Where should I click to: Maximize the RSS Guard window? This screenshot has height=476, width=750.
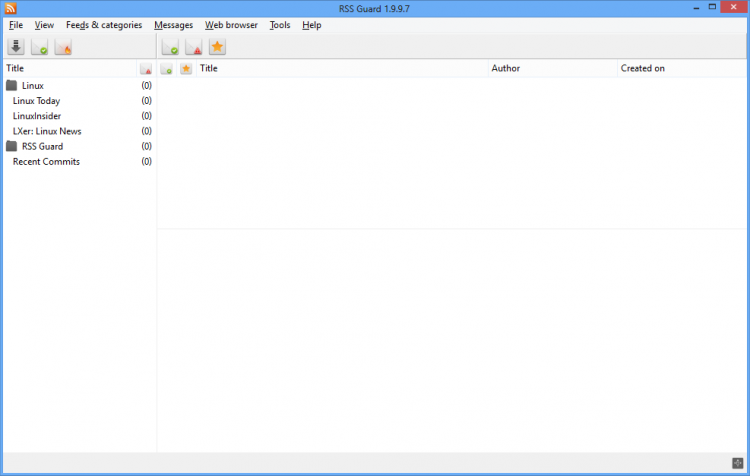[712, 7]
